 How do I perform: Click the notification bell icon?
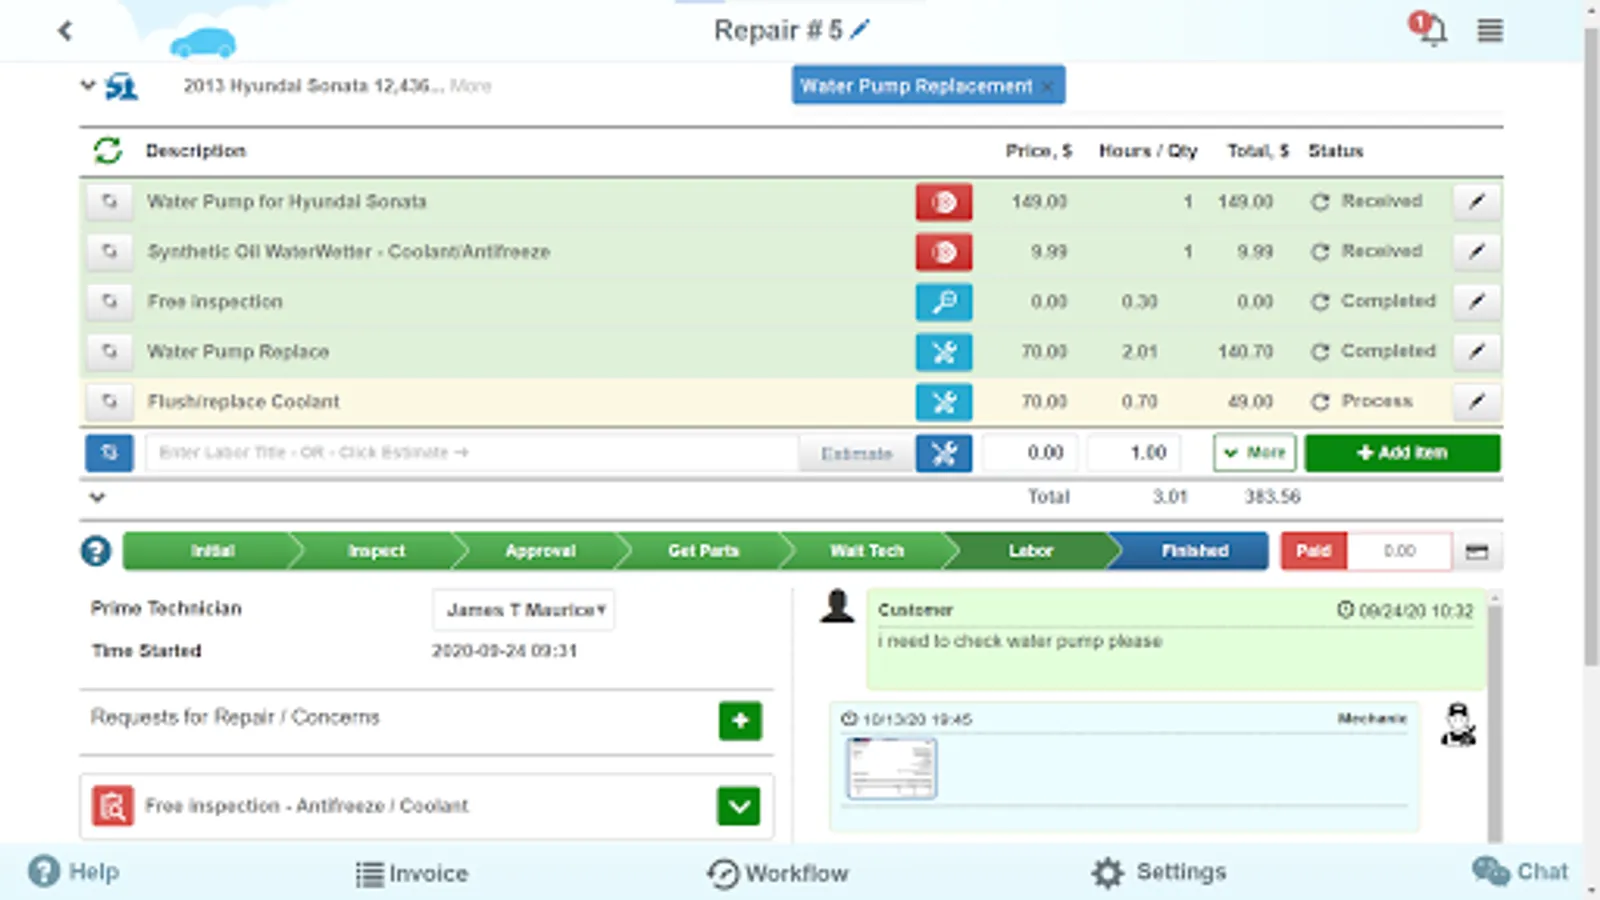pos(1430,29)
